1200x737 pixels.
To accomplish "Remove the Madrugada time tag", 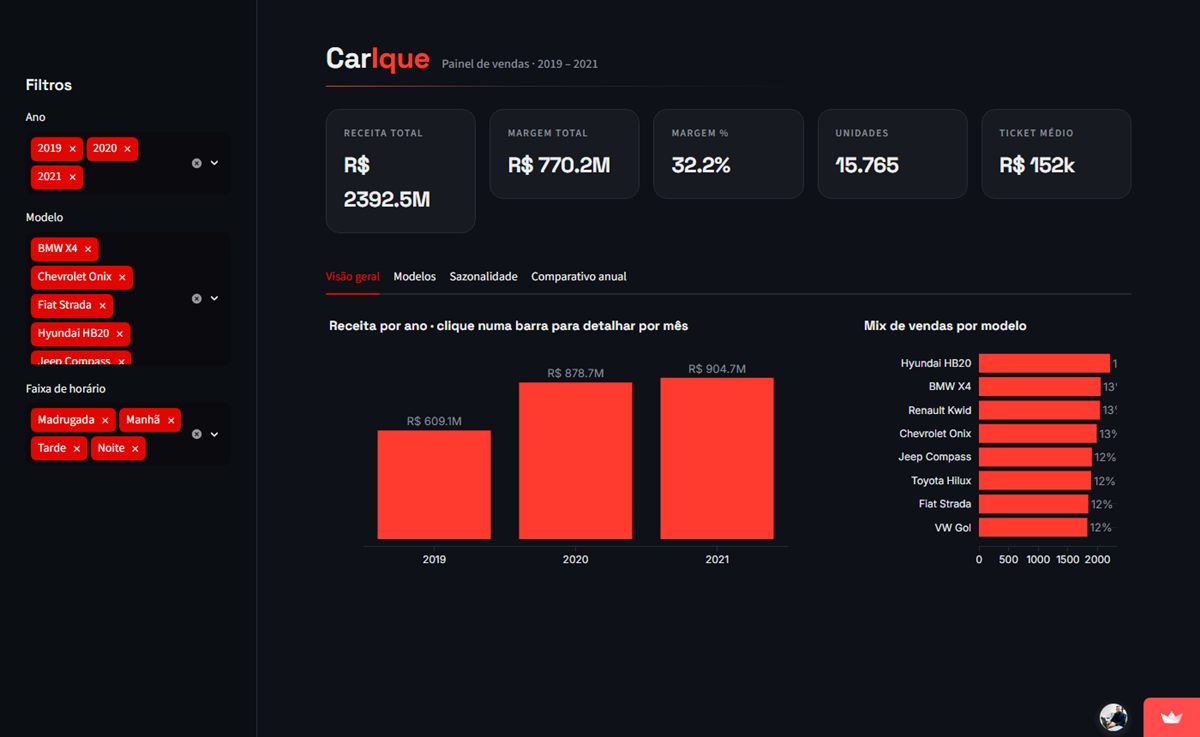I will (x=105, y=421).
